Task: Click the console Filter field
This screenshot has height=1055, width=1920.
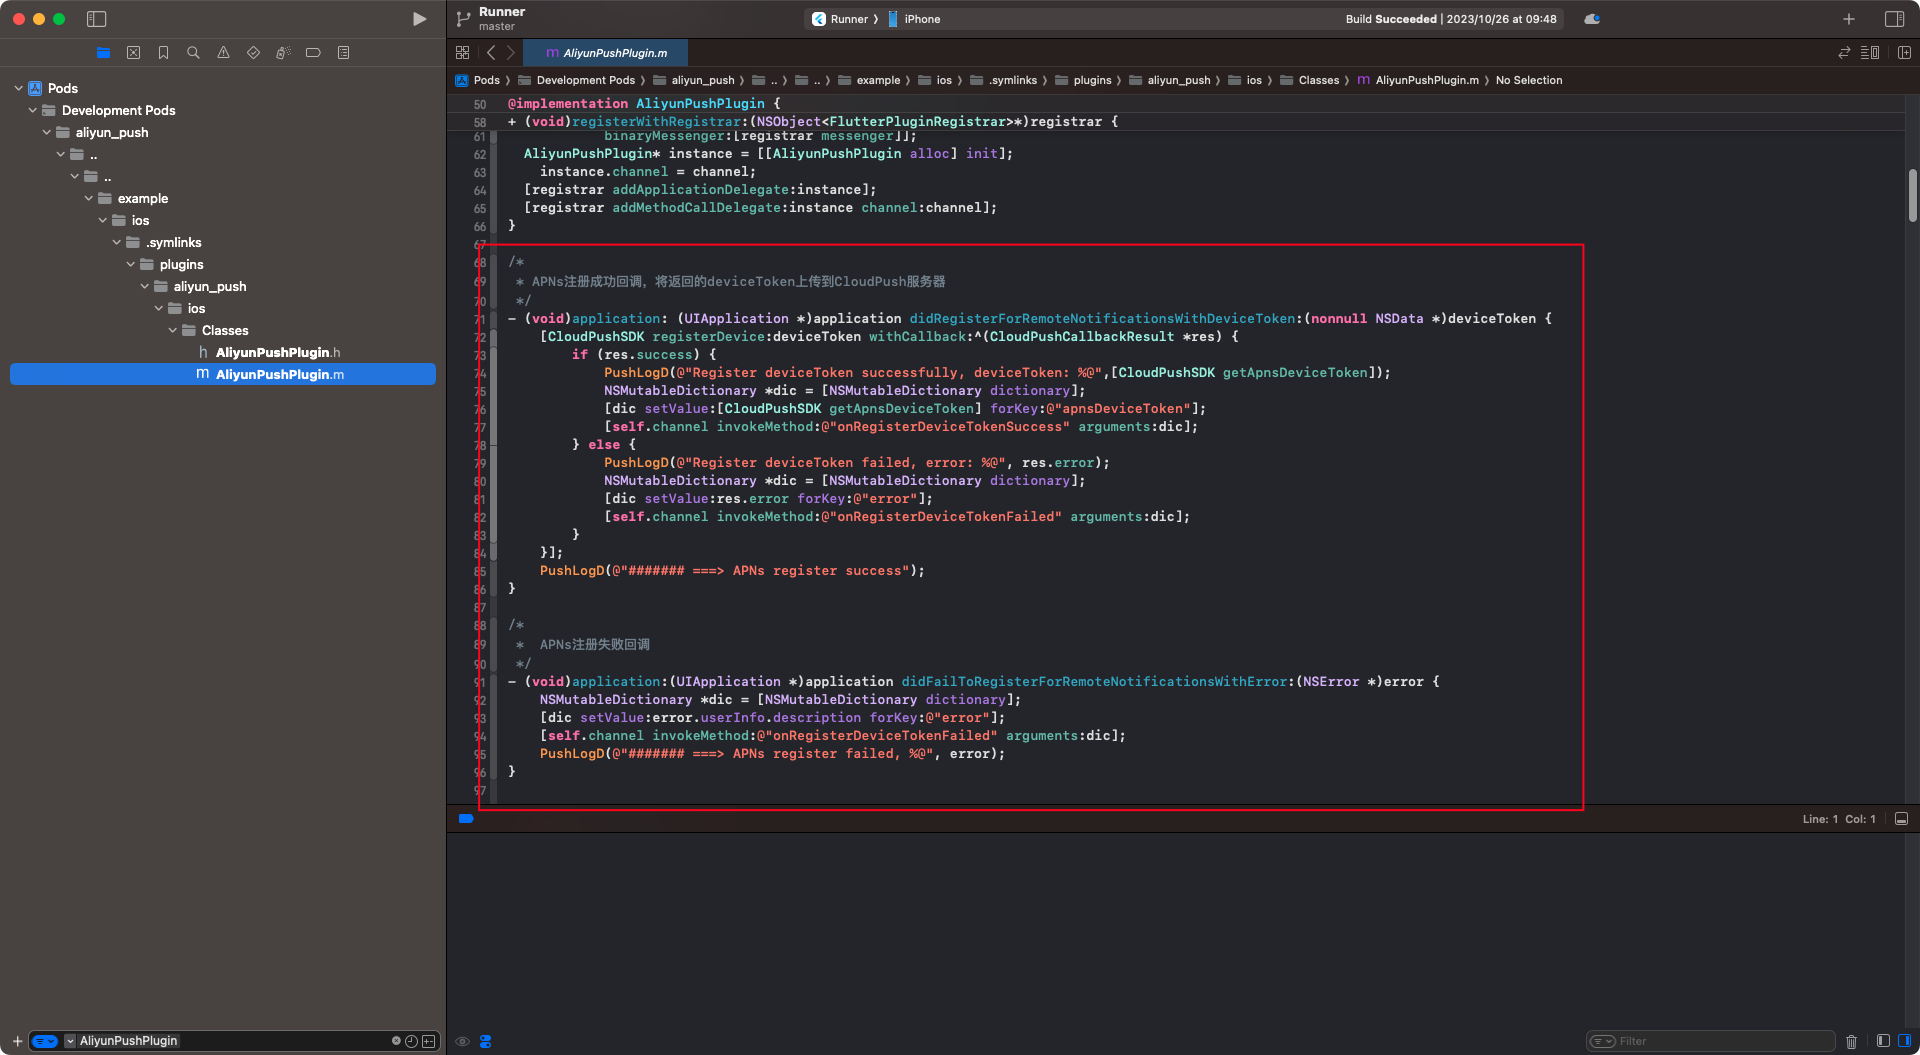Action: (x=1712, y=1041)
